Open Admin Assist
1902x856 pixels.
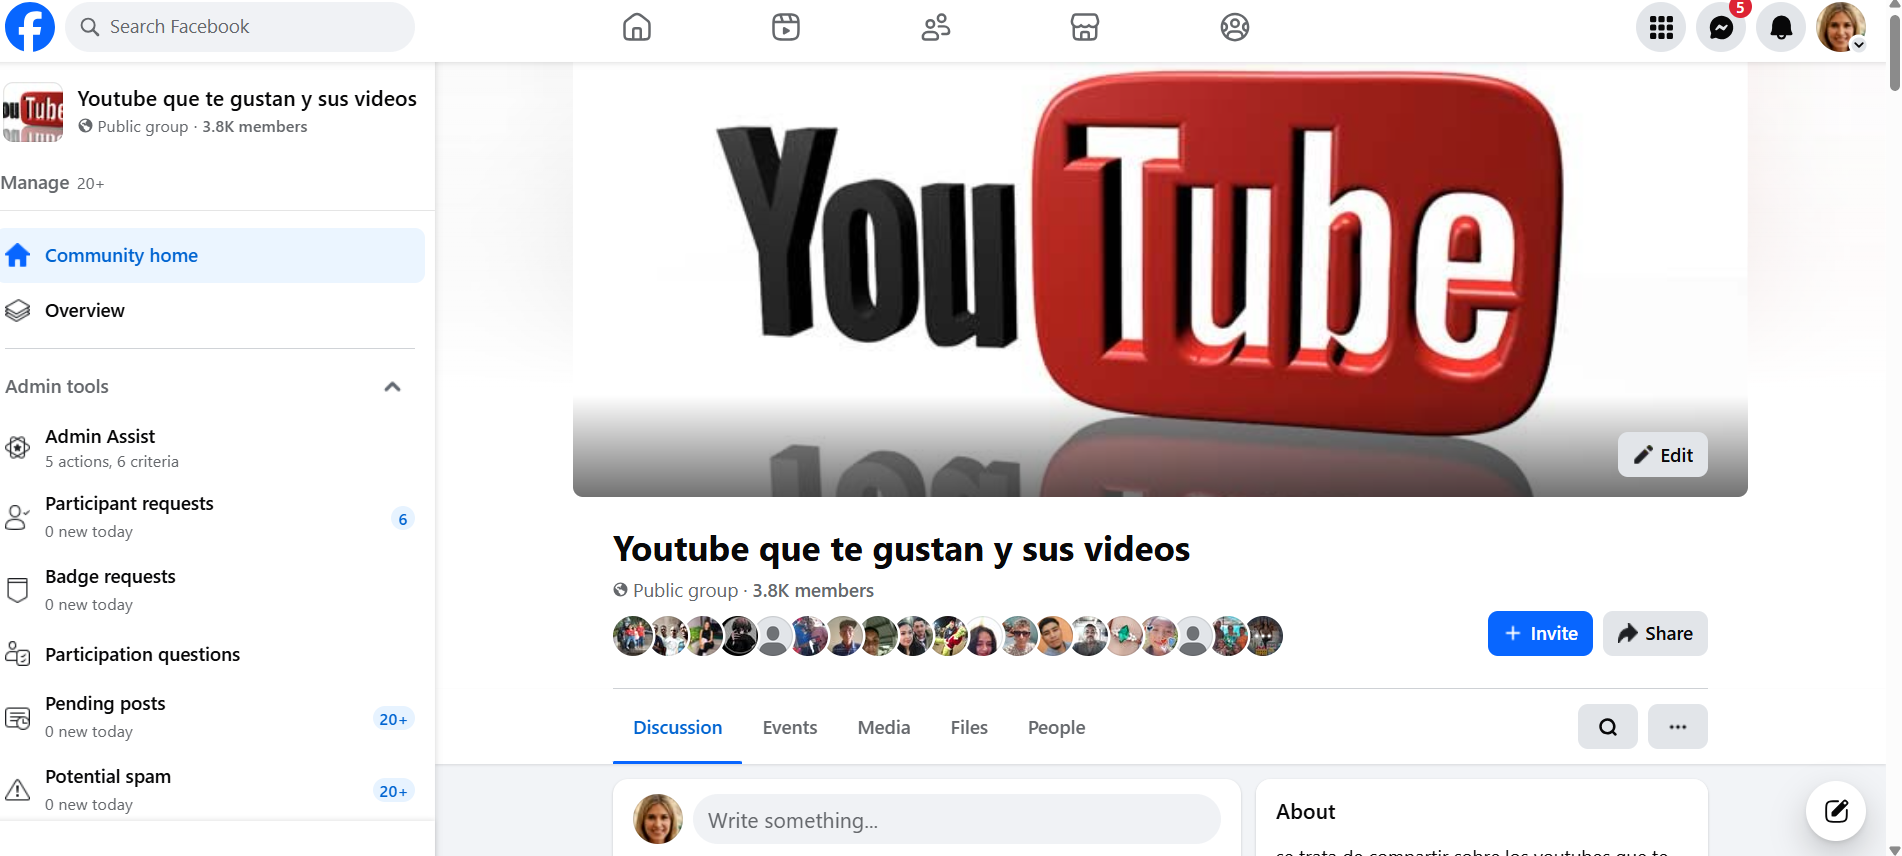[212, 448]
